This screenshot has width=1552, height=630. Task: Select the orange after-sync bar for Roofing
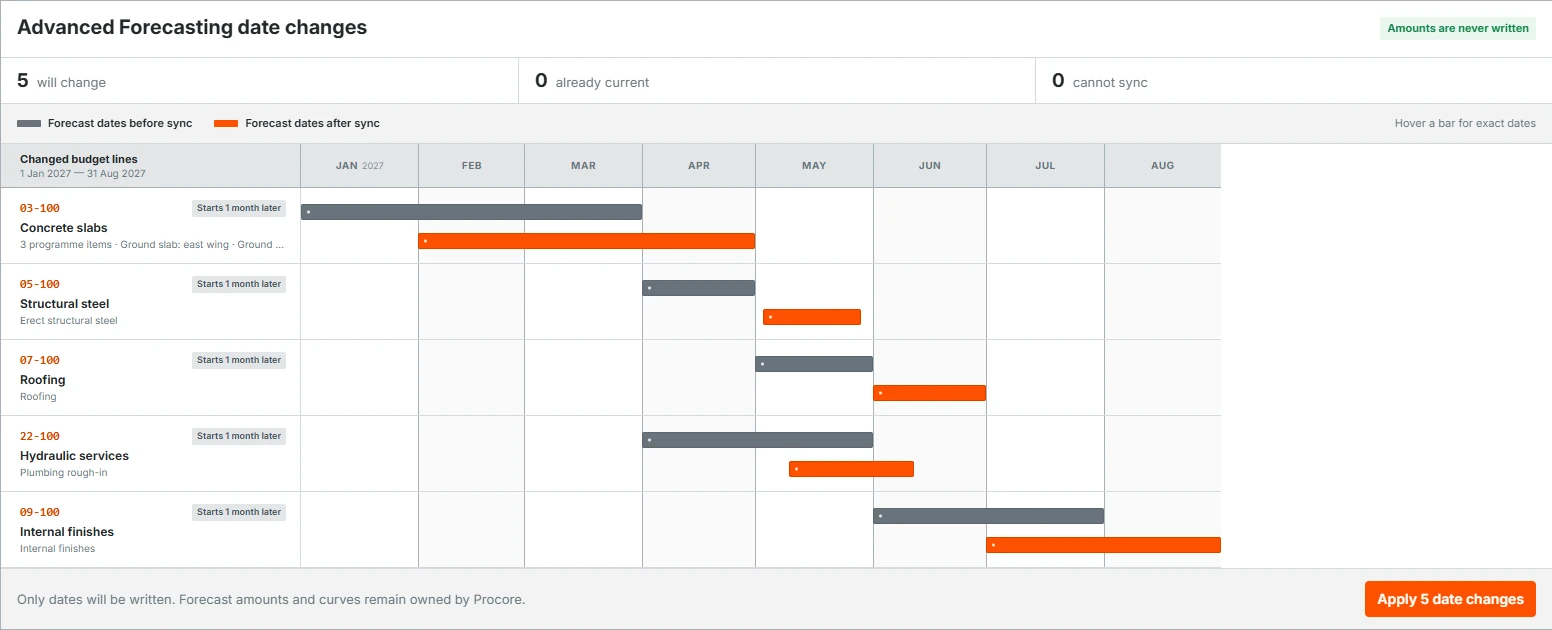coord(929,393)
